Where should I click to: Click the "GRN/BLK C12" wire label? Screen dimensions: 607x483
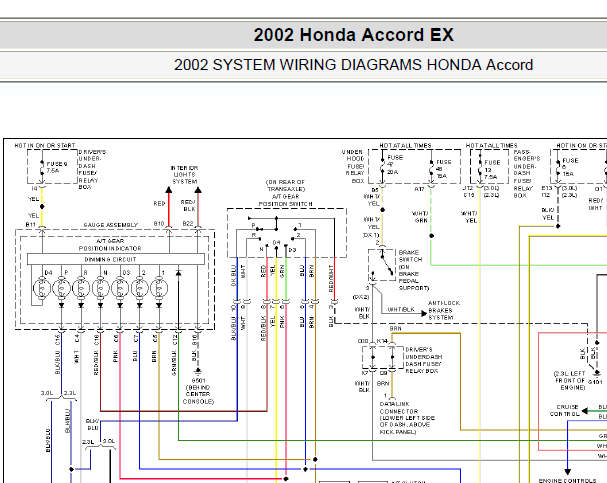175,355
